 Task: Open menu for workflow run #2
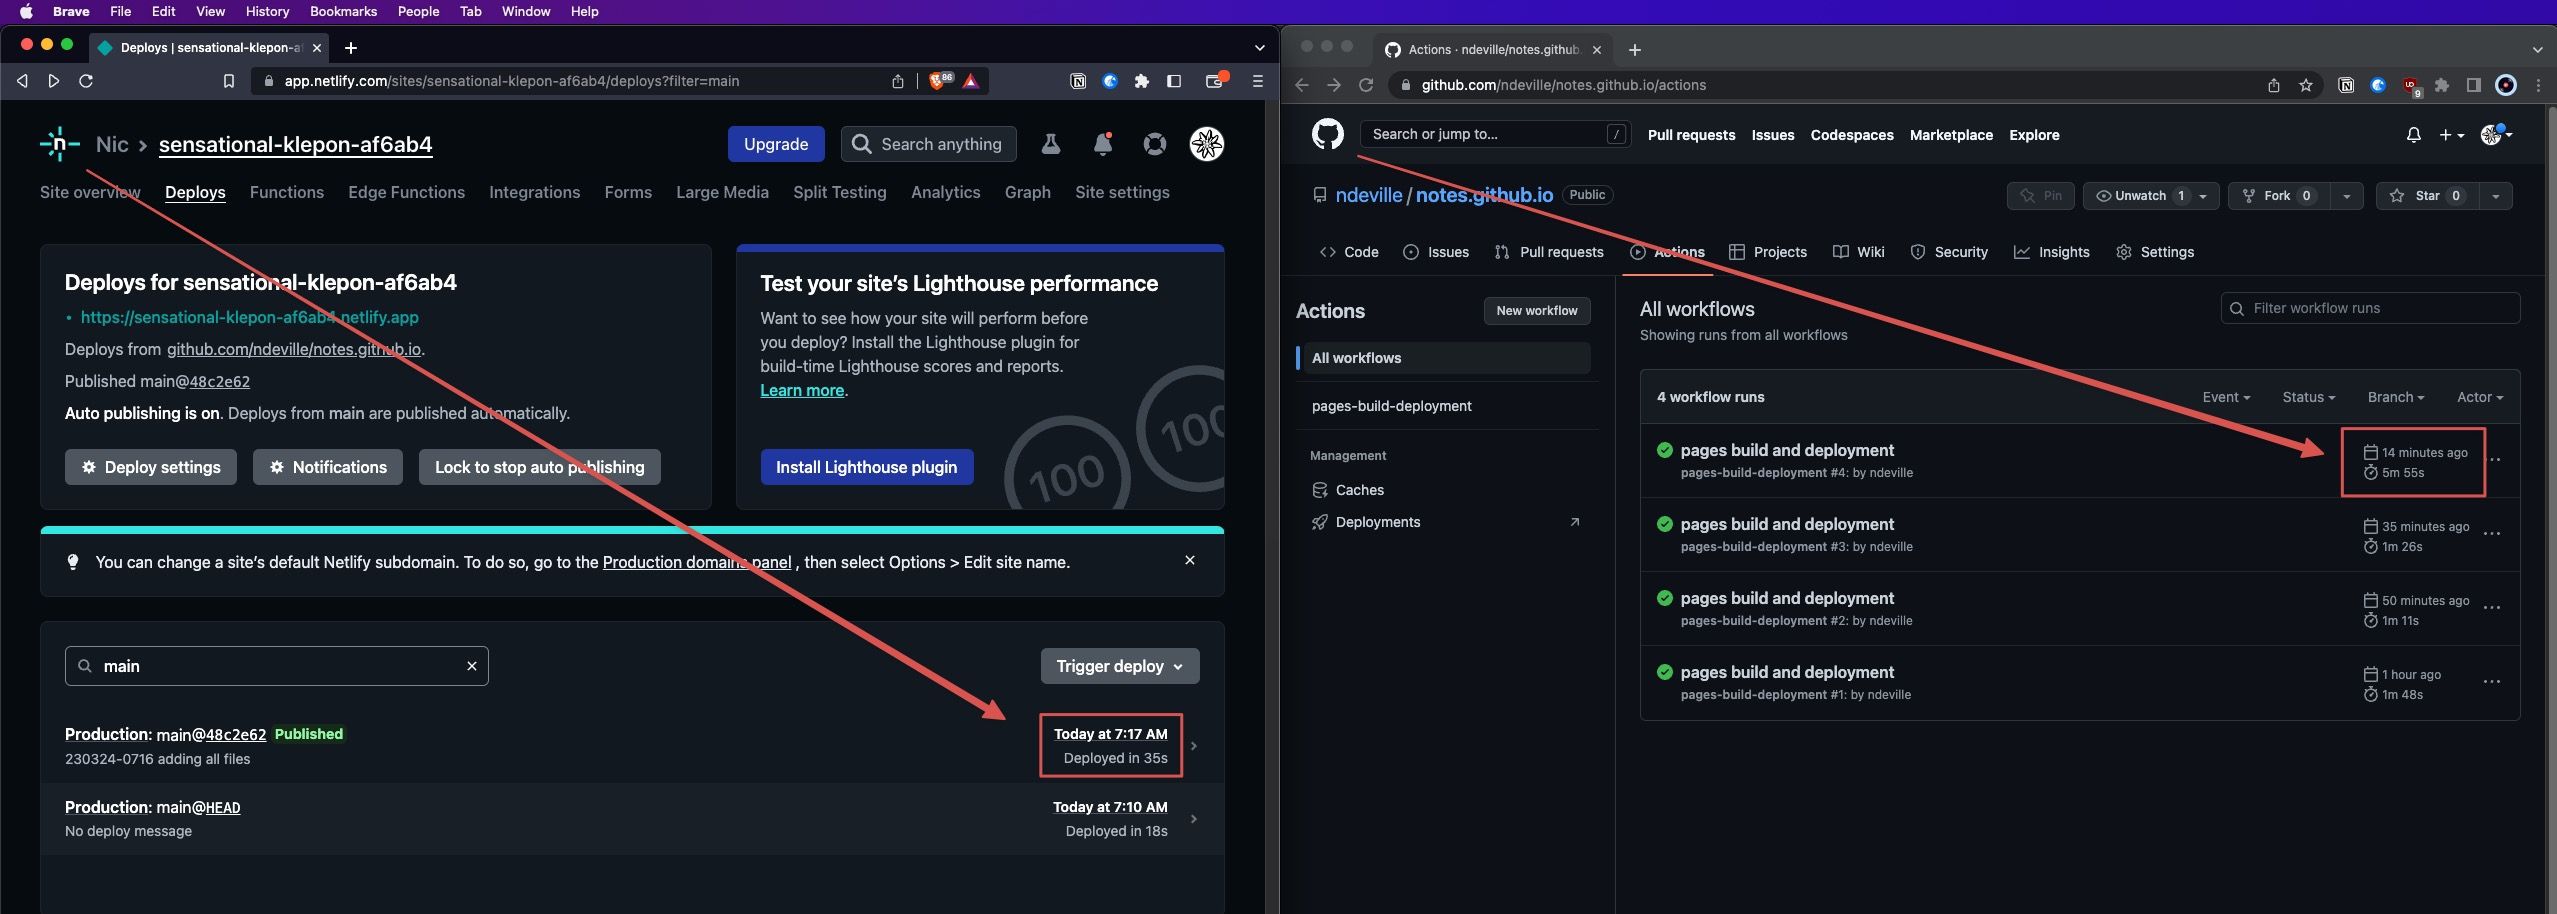(x=2492, y=608)
